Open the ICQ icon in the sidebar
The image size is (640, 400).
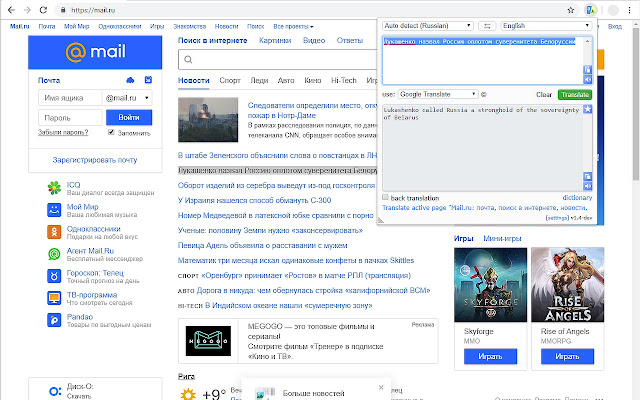[54, 189]
